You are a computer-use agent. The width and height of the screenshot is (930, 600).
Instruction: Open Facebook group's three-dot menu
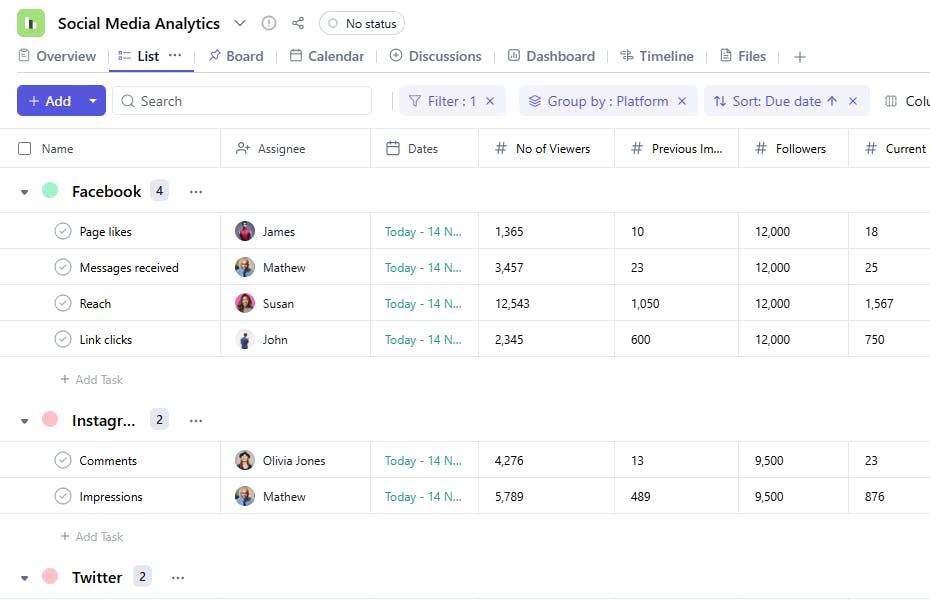point(196,192)
